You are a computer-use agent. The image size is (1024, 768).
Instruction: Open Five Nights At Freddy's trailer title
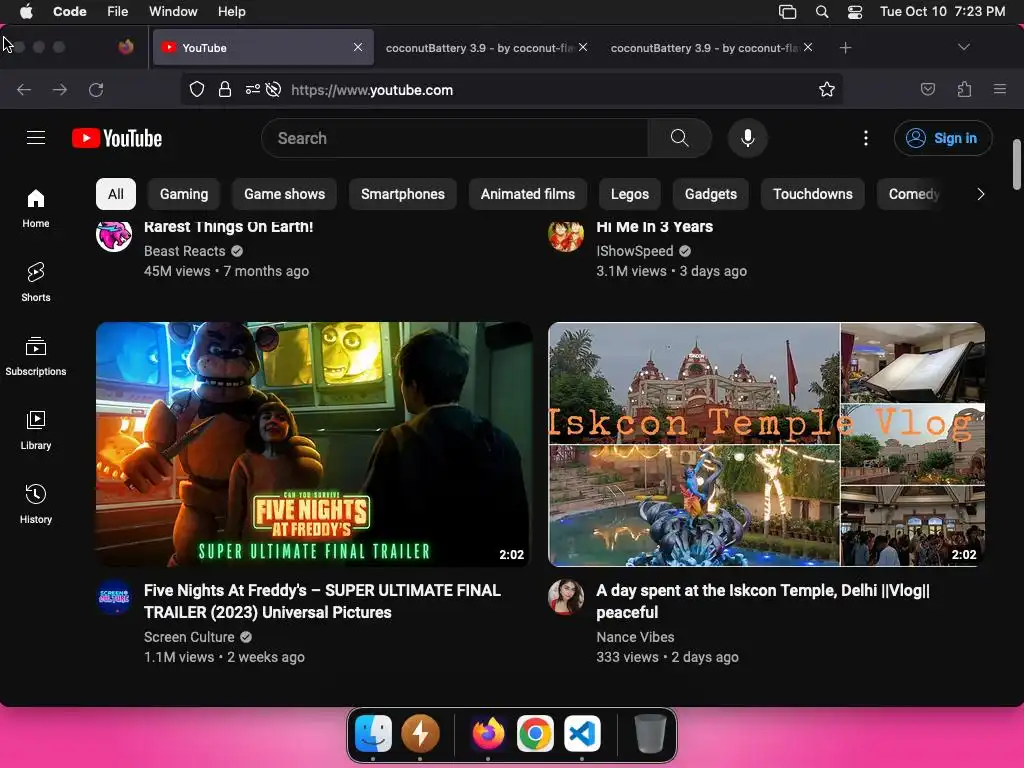[x=323, y=601]
